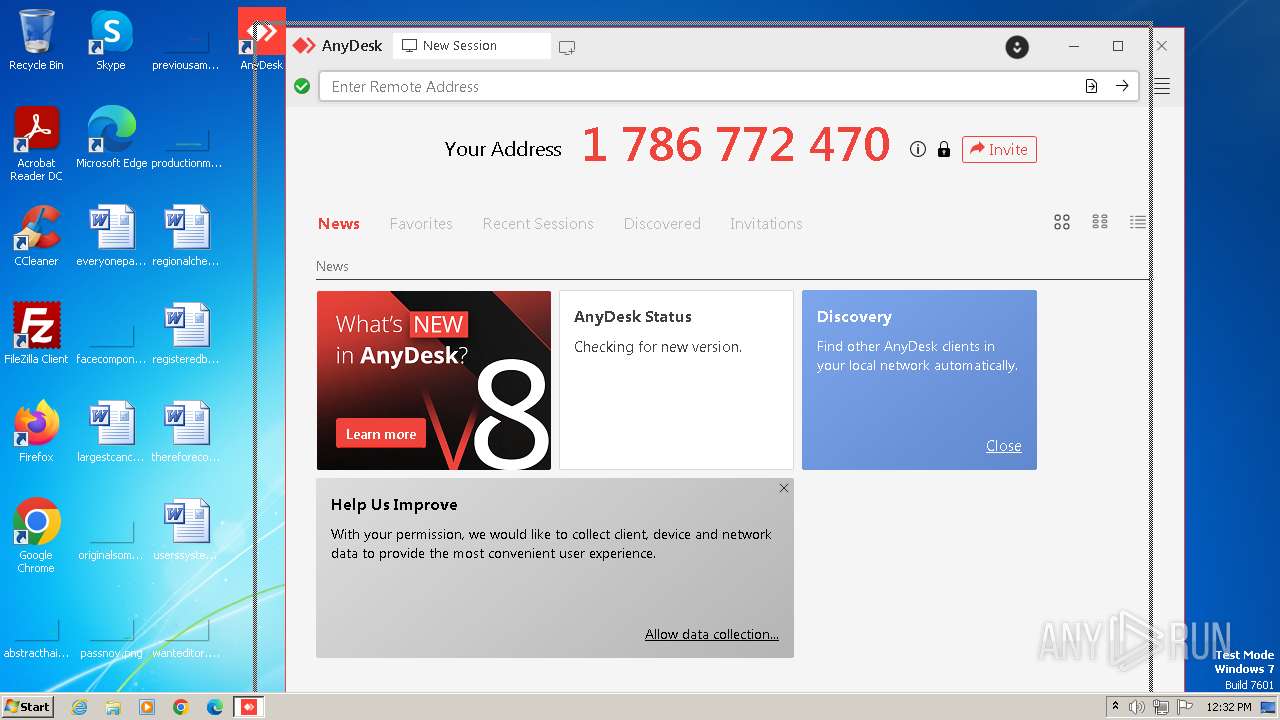Open Internet Explorer from the taskbar
The image size is (1280, 720).
(80, 707)
